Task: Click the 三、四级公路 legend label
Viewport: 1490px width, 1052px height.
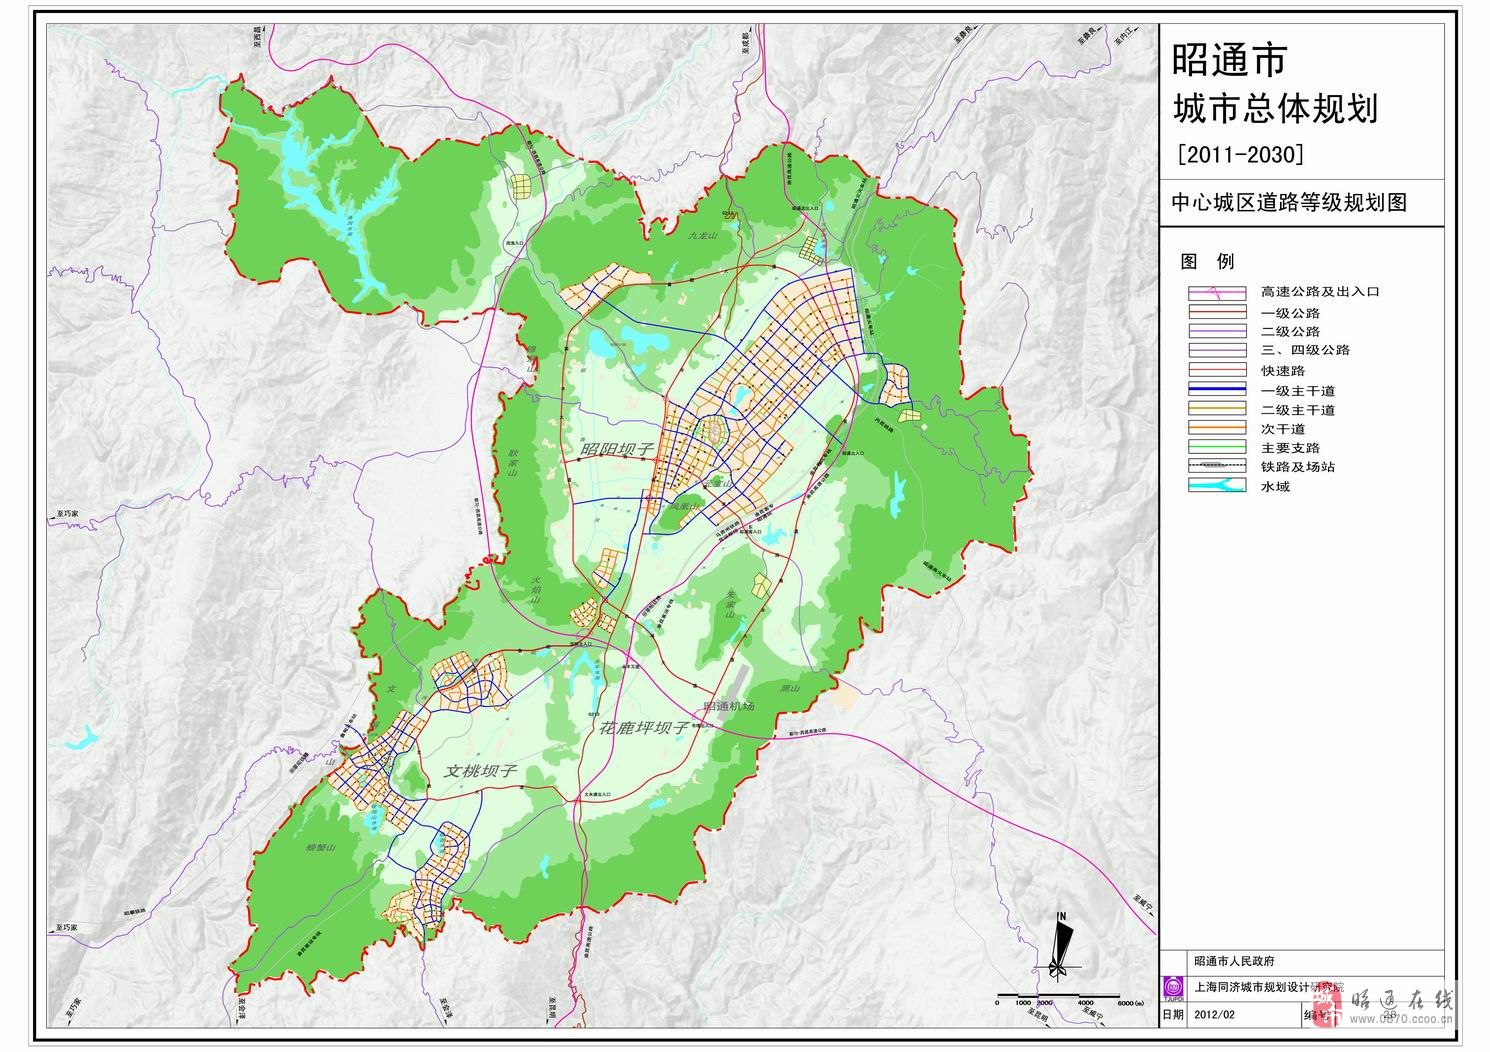Action: pyautogui.click(x=1306, y=351)
